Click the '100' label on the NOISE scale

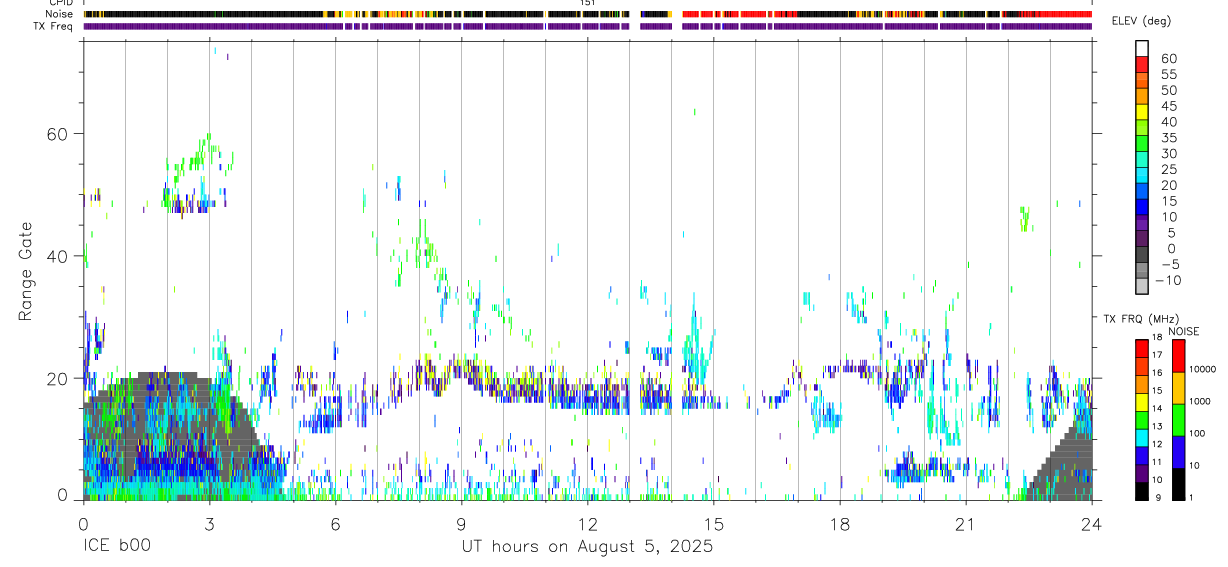[x=1195, y=433]
